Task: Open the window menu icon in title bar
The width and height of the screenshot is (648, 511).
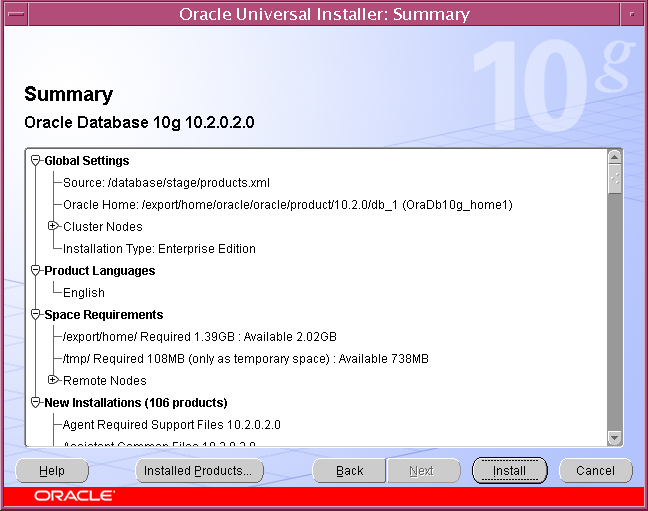Action: click(x=16, y=14)
